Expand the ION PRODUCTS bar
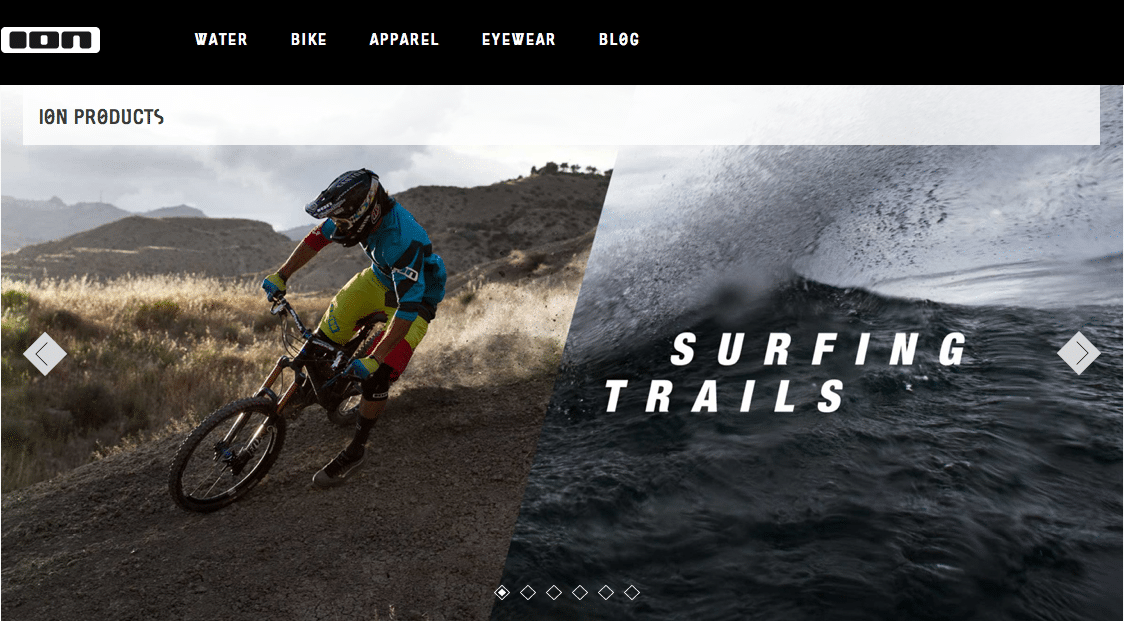Image resolution: width=1124 pixels, height=621 pixels. point(561,115)
